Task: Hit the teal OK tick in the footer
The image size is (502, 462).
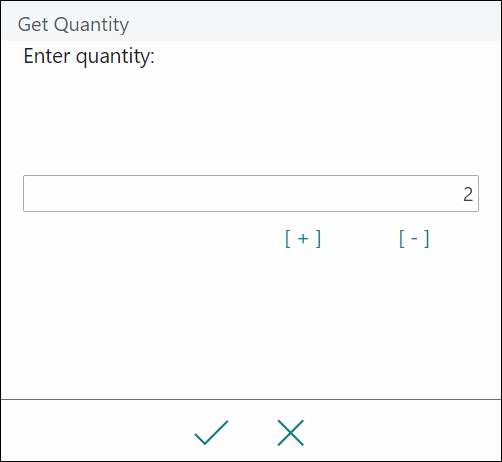Action: 211,433
